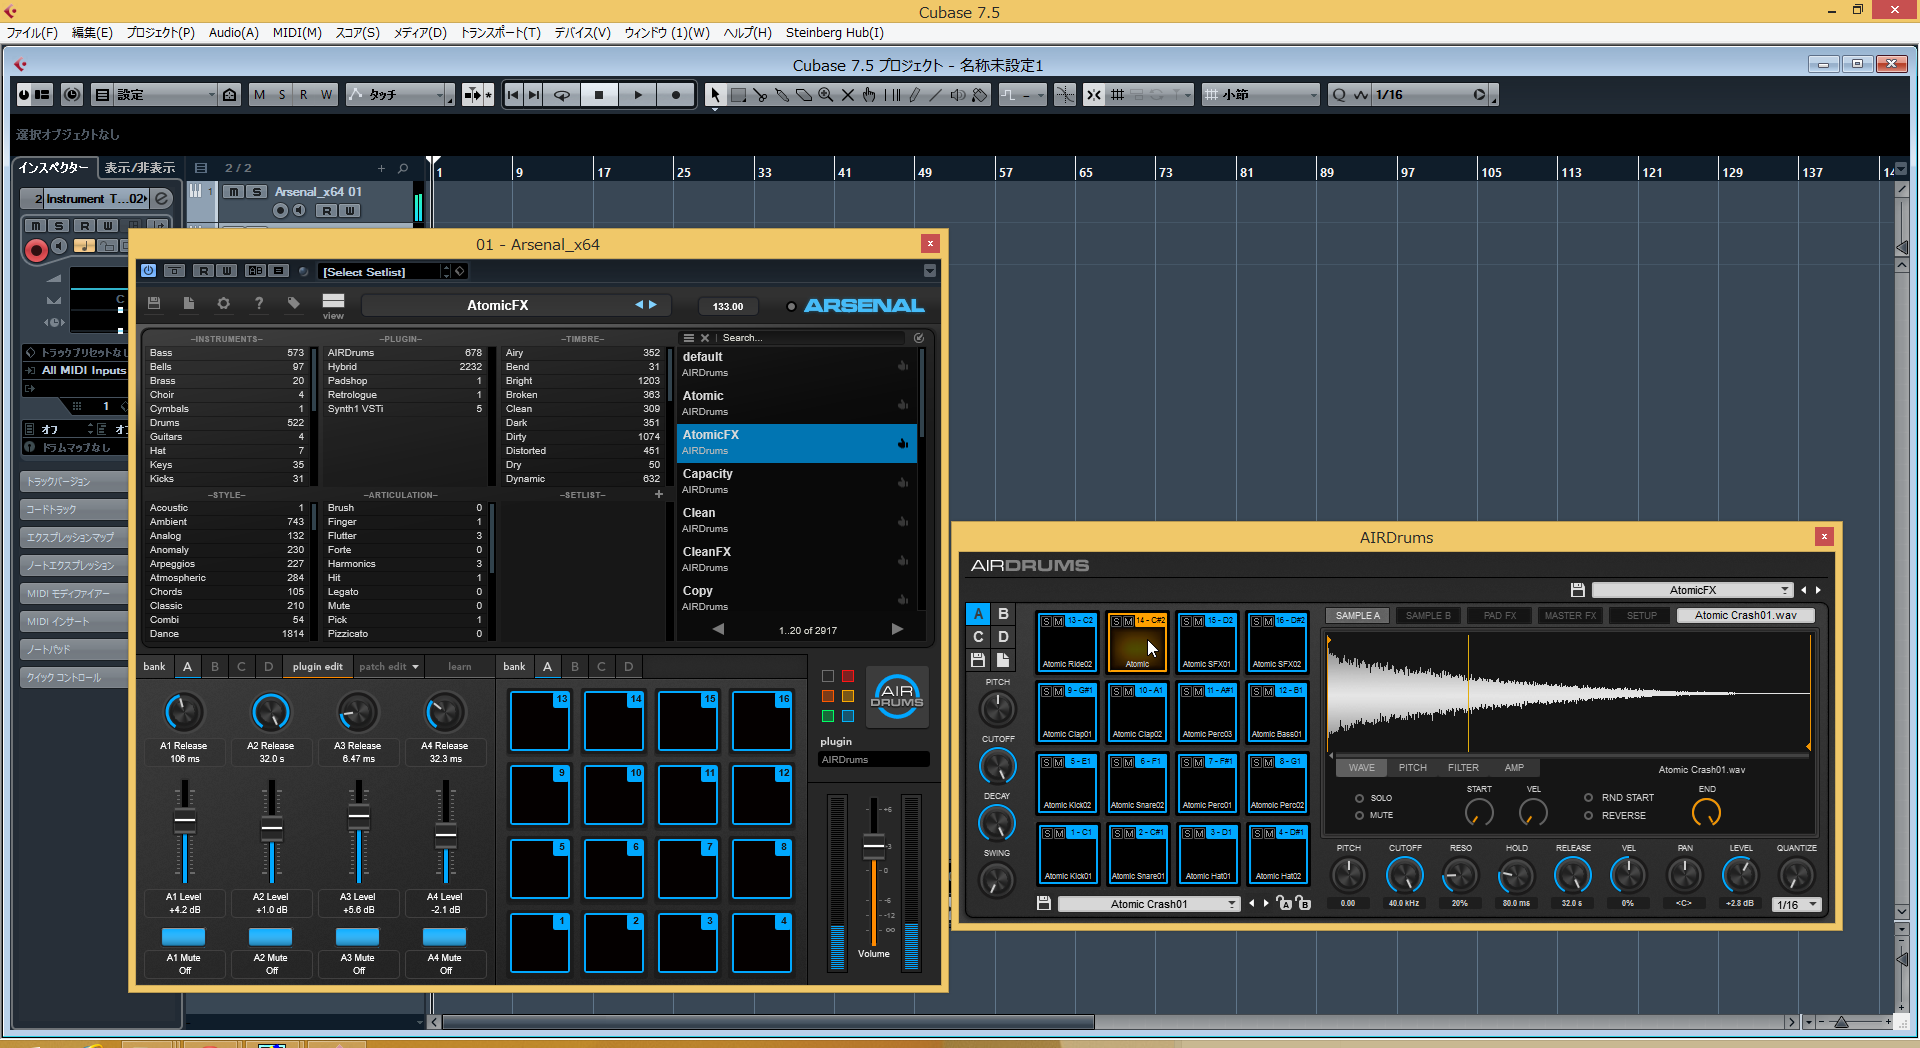Open the 1/16 quantize preset in Cubase toolbar
The height and width of the screenshot is (1048, 1920).
pyautogui.click(x=1429, y=95)
